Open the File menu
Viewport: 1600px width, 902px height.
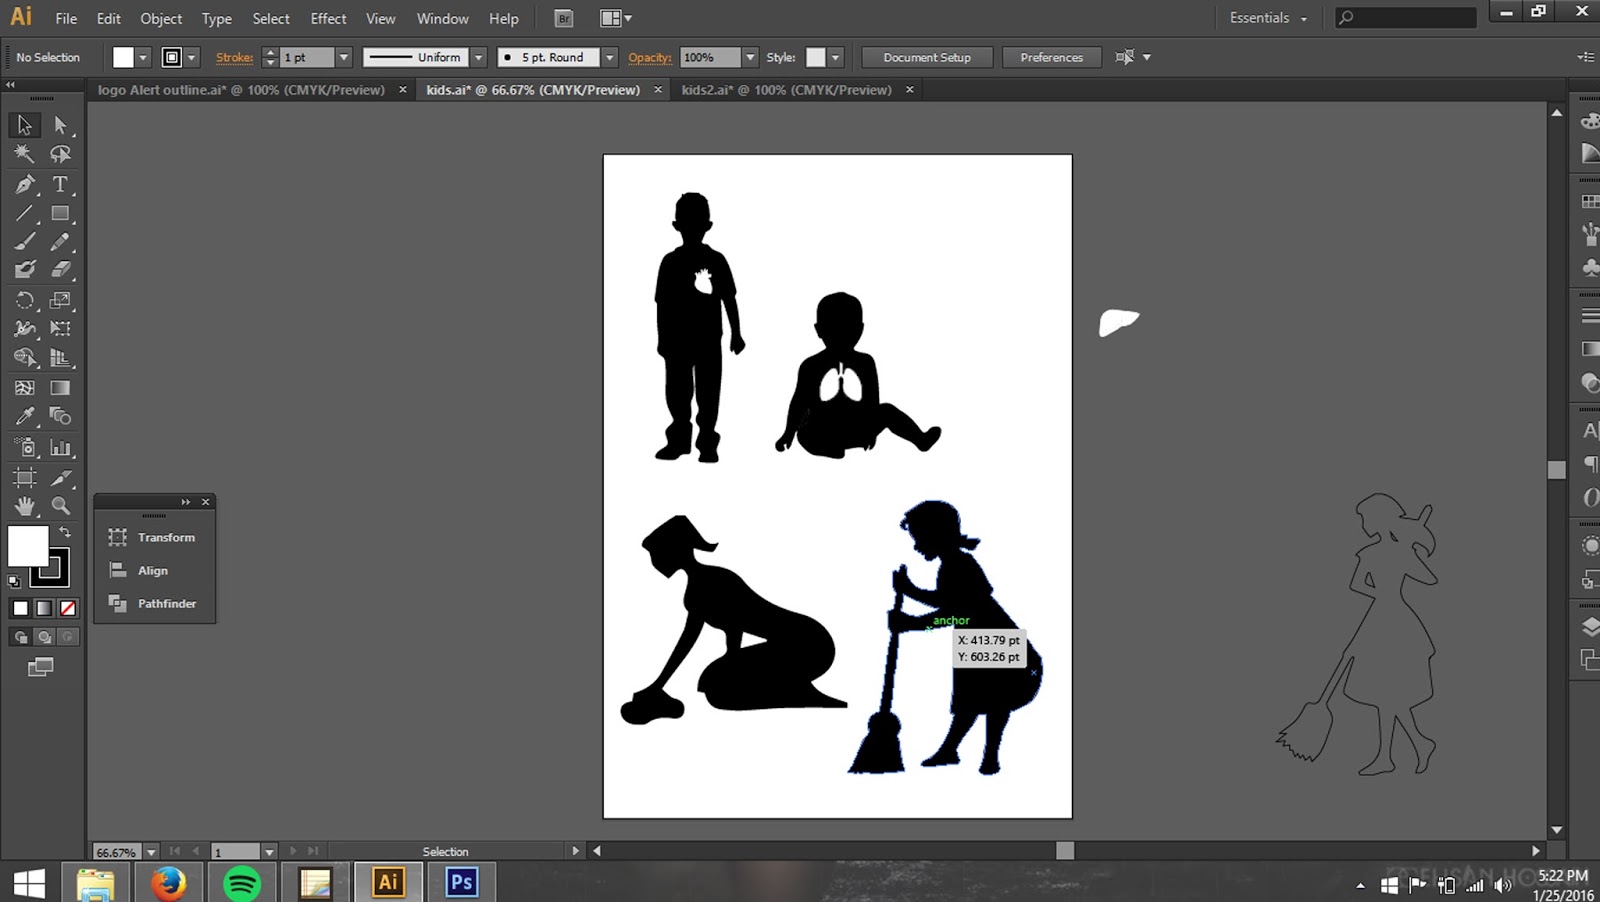point(66,18)
